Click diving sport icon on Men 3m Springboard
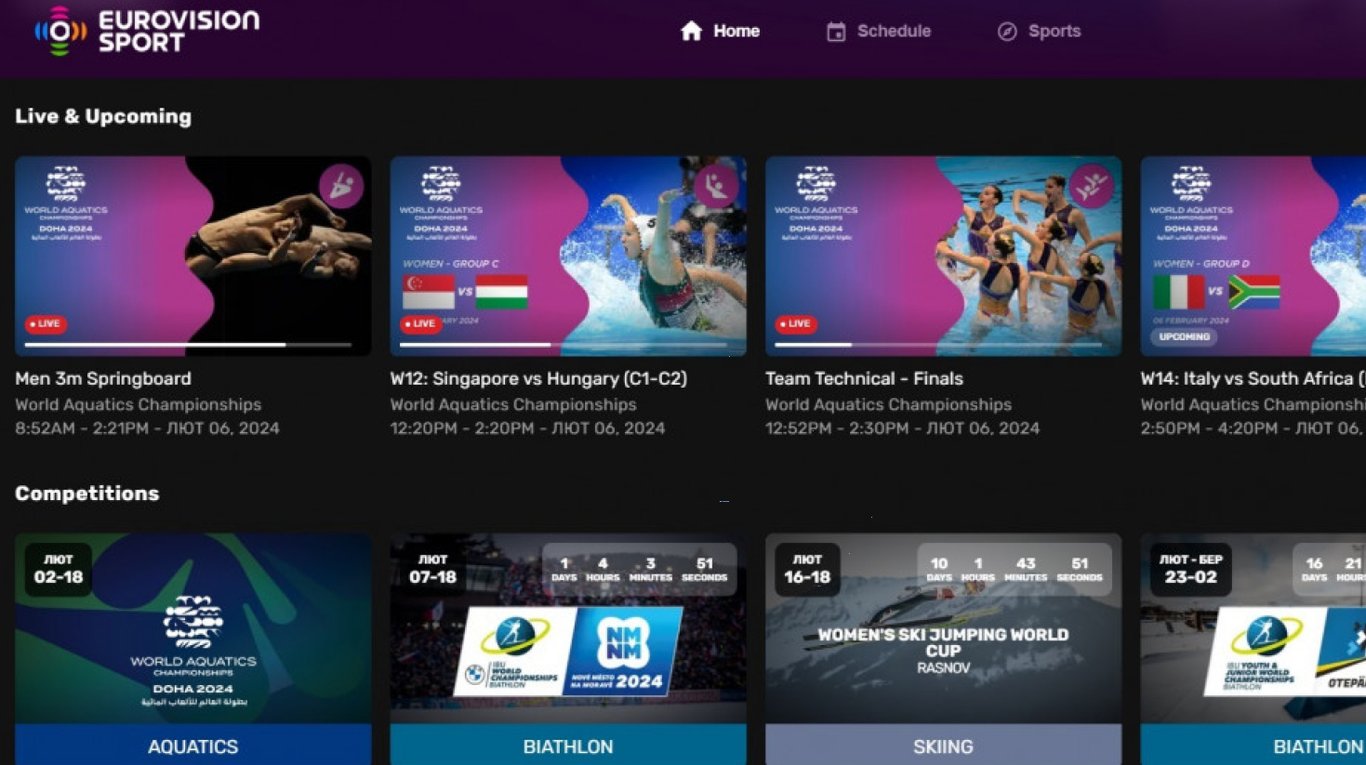 click(x=341, y=187)
